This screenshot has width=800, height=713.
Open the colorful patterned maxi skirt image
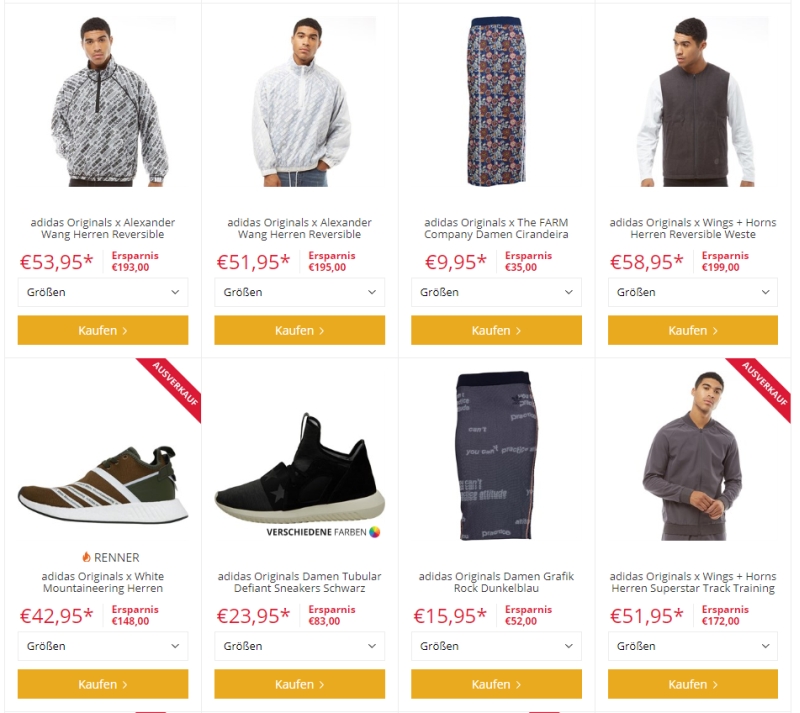tap(496, 102)
